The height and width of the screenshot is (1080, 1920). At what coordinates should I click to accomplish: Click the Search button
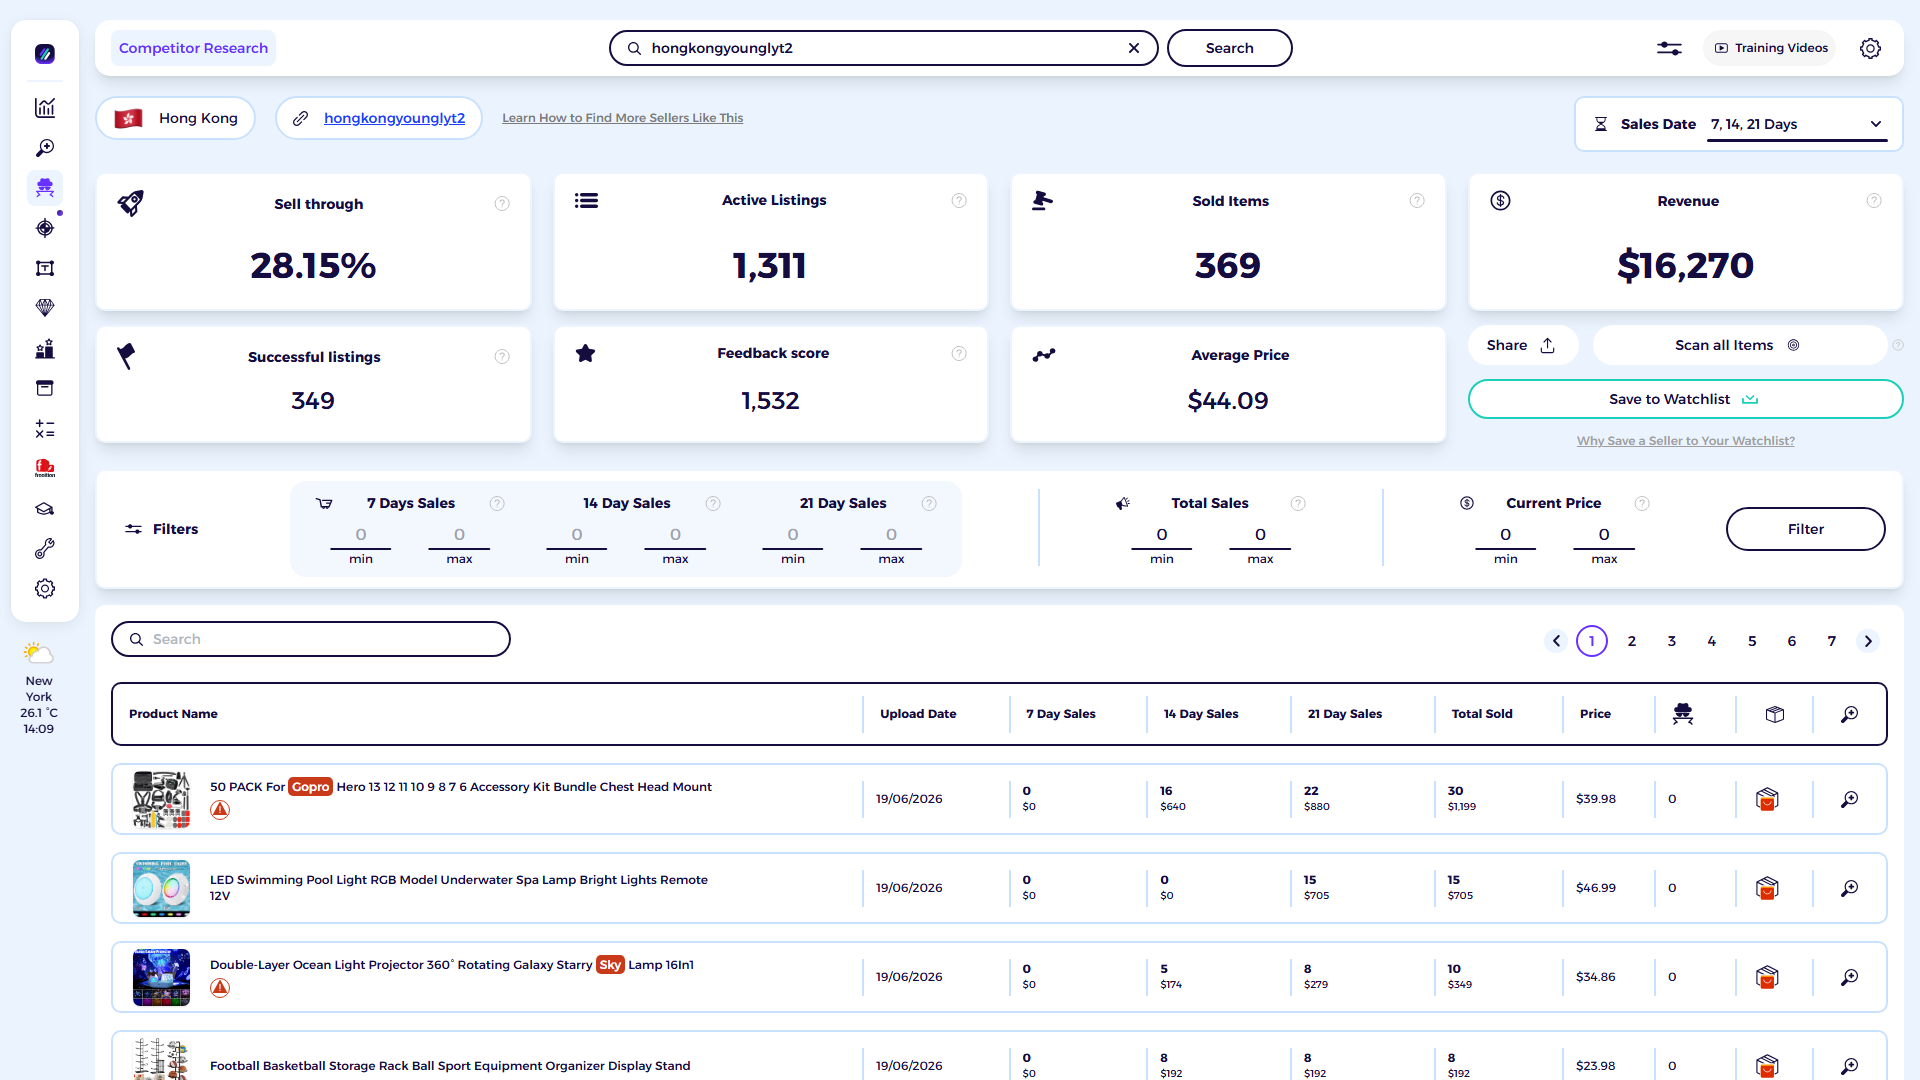coord(1229,48)
